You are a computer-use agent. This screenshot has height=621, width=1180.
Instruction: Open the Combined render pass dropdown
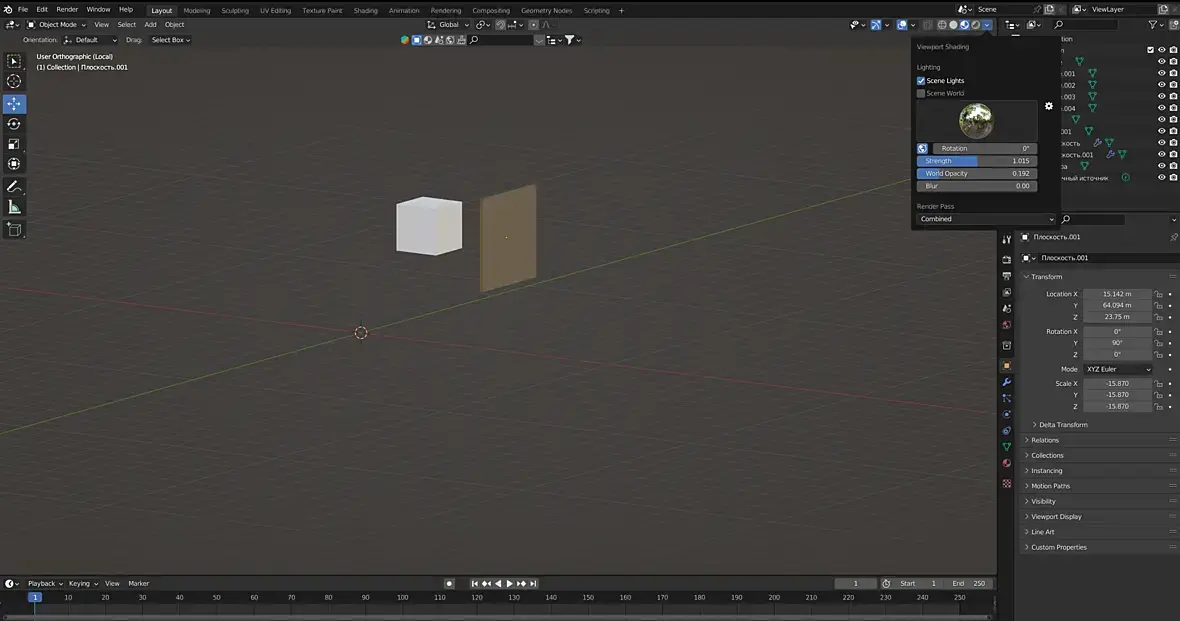point(986,219)
